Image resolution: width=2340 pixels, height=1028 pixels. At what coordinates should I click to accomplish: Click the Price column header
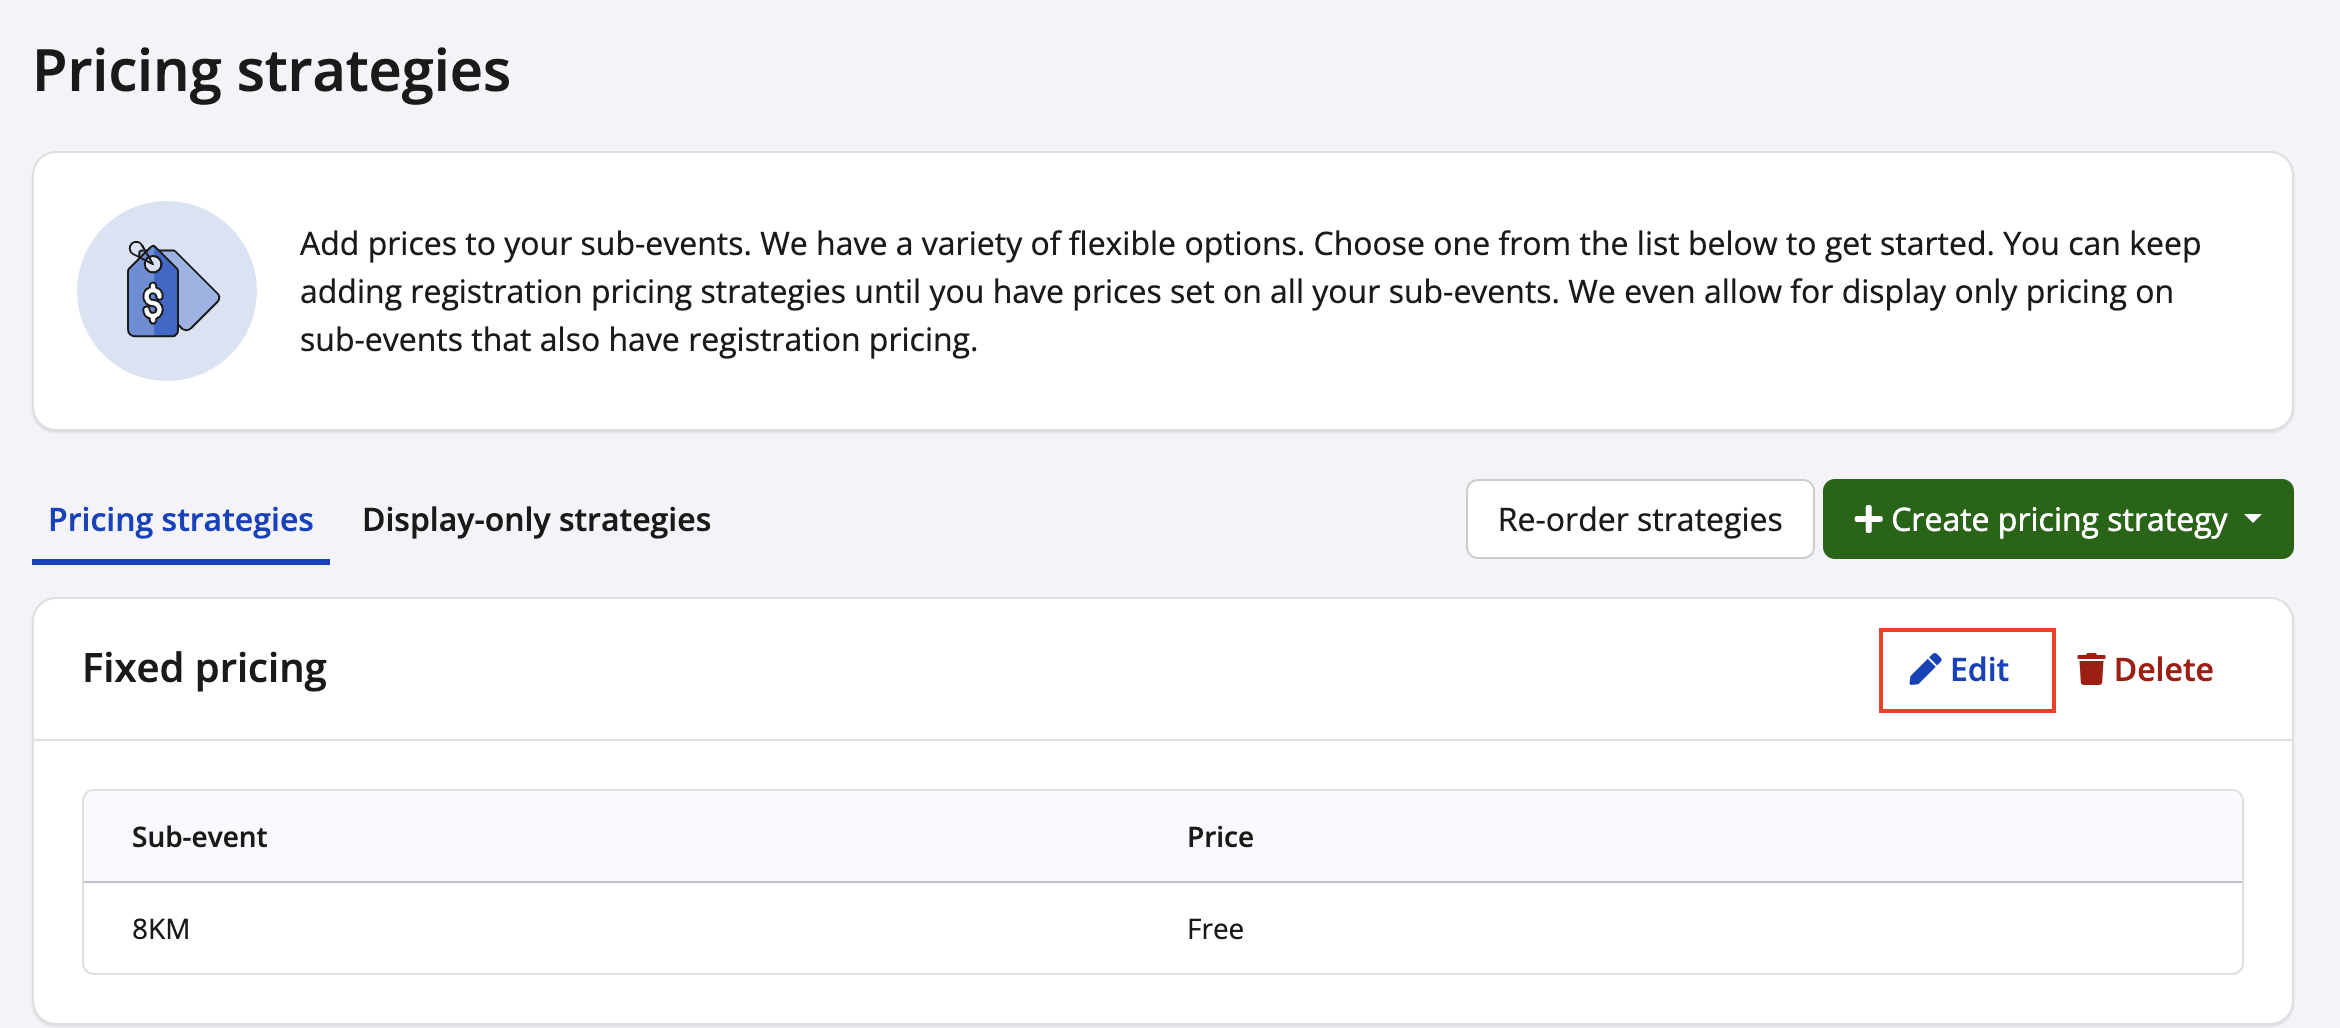click(x=1220, y=837)
